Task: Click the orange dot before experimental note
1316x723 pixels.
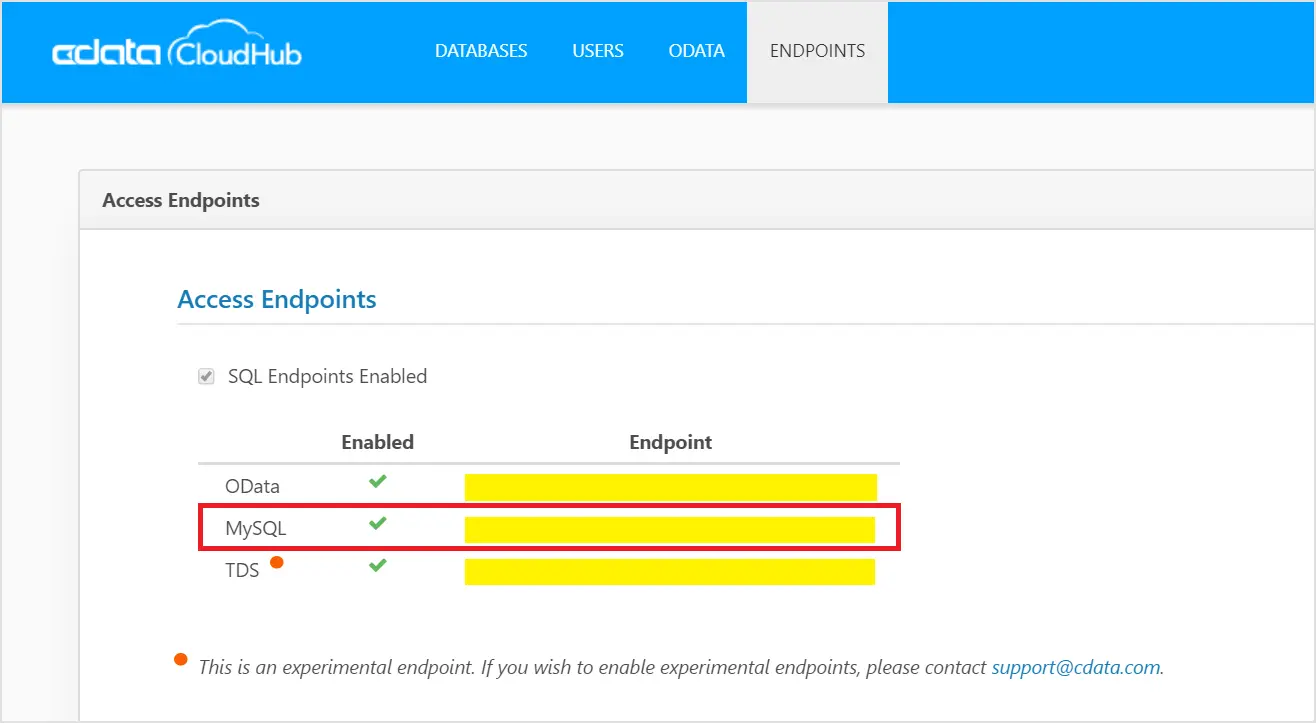Action: coord(181,659)
